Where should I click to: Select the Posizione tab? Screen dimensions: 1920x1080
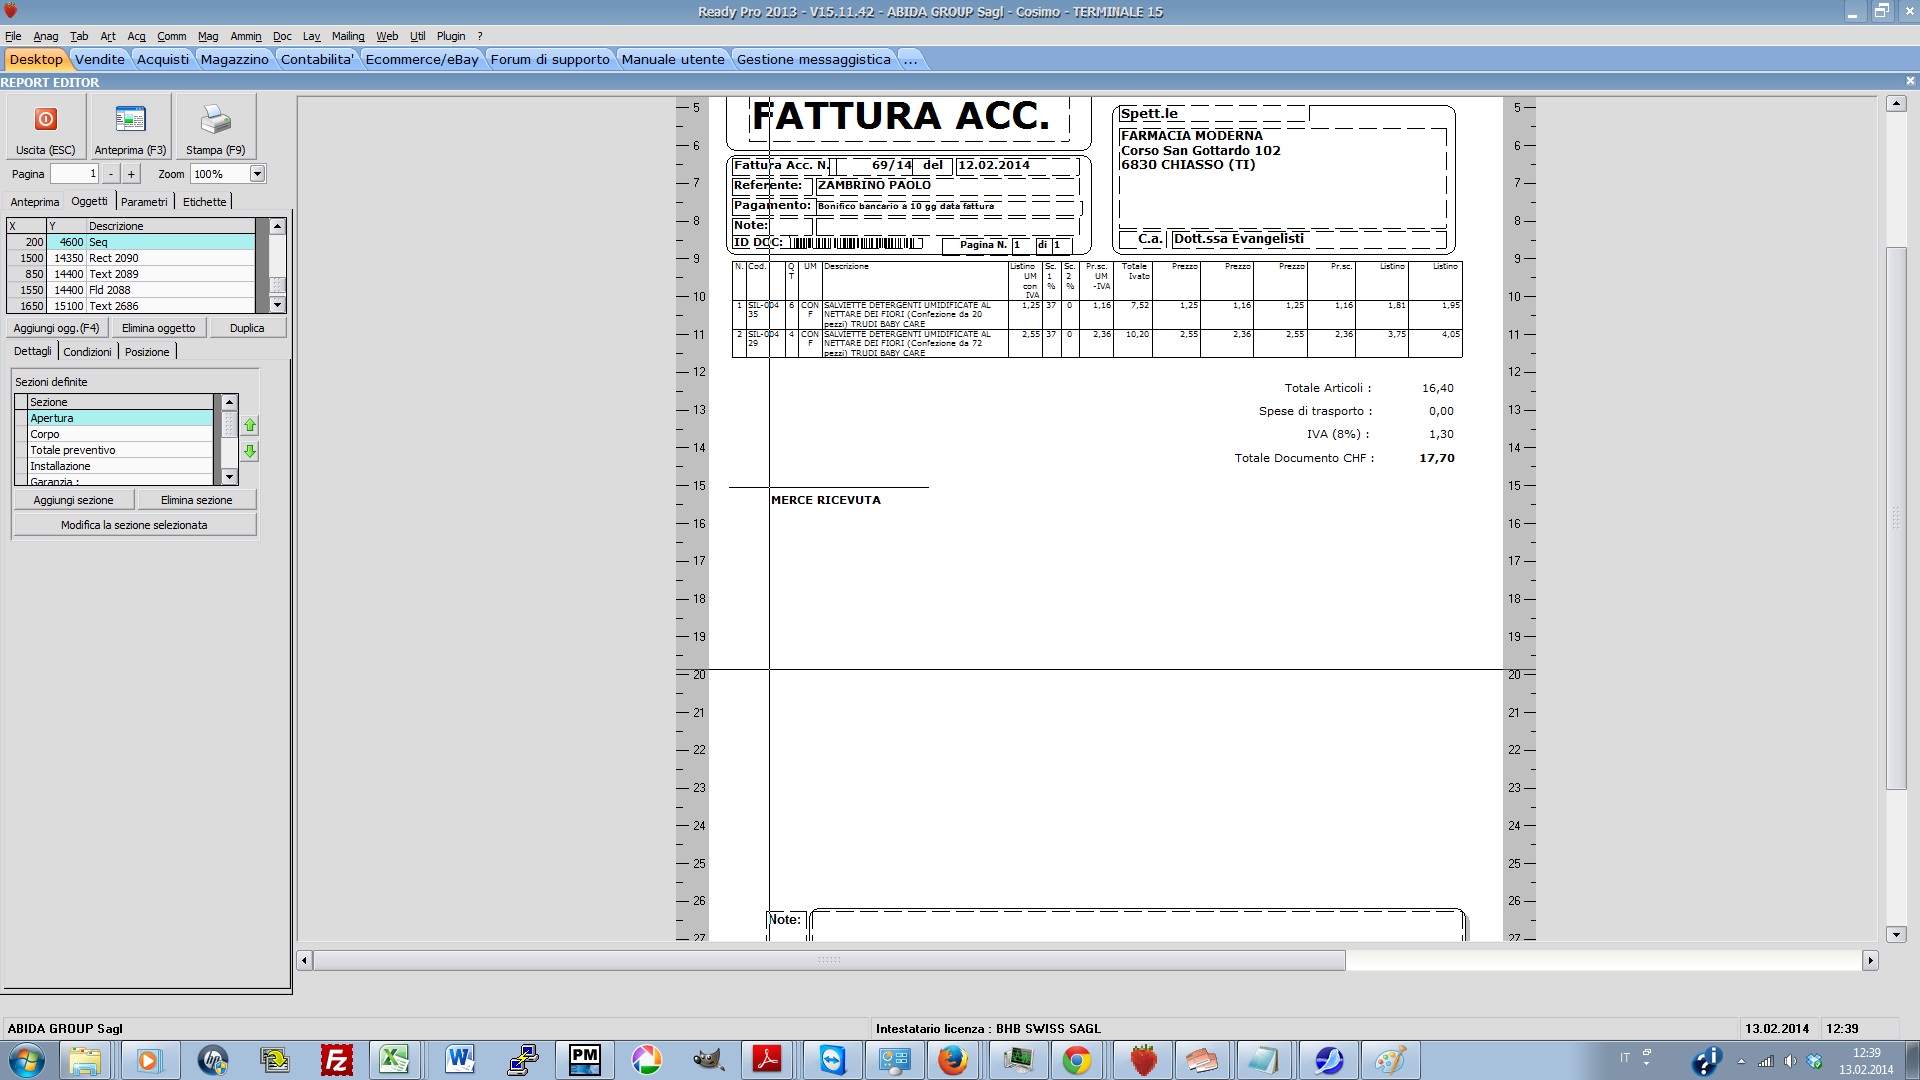pos(147,352)
